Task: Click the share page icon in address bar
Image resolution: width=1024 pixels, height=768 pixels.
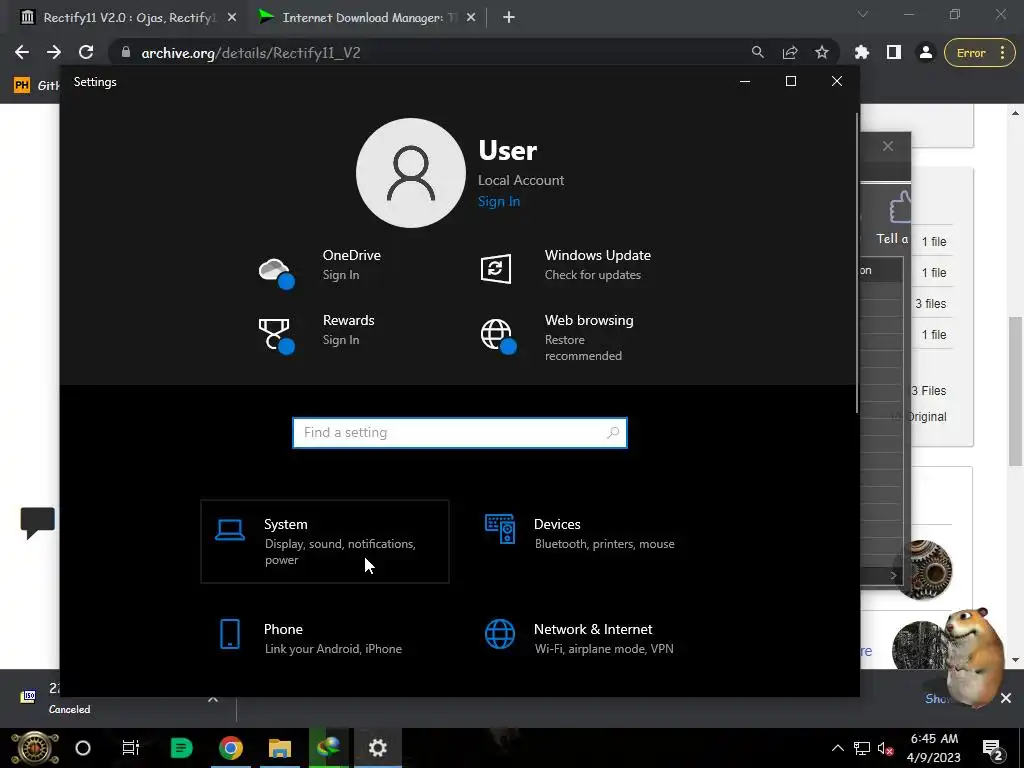Action: (790, 52)
